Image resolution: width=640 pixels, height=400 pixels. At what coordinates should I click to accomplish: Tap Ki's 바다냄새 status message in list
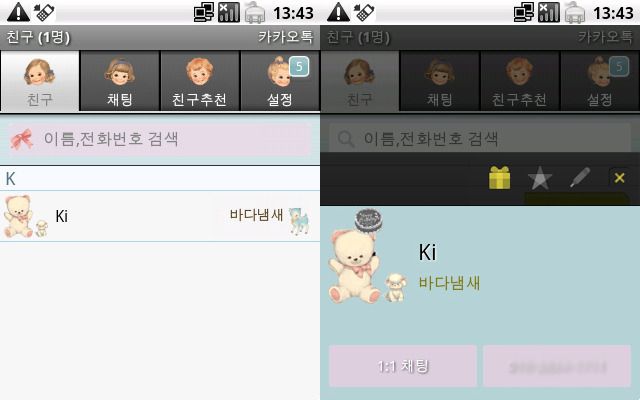point(256,215)
